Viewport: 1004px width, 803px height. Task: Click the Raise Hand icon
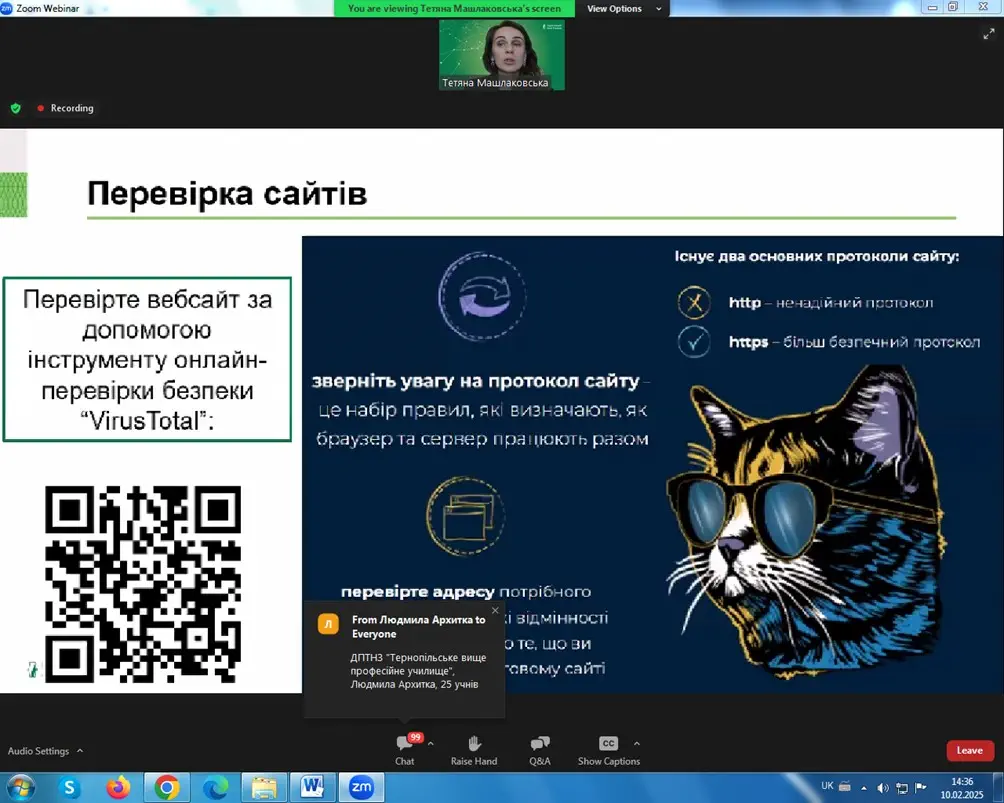[x=474, y=743]
